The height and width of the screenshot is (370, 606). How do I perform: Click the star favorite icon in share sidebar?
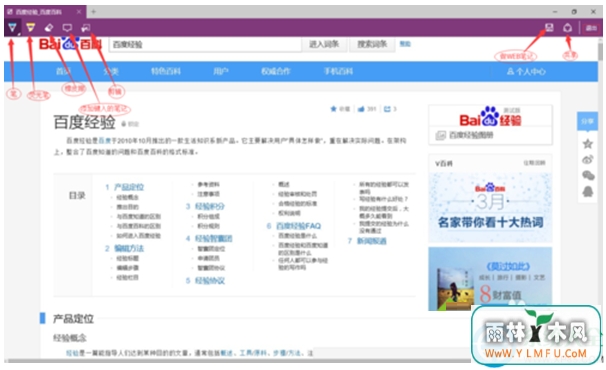click(588, 144)
